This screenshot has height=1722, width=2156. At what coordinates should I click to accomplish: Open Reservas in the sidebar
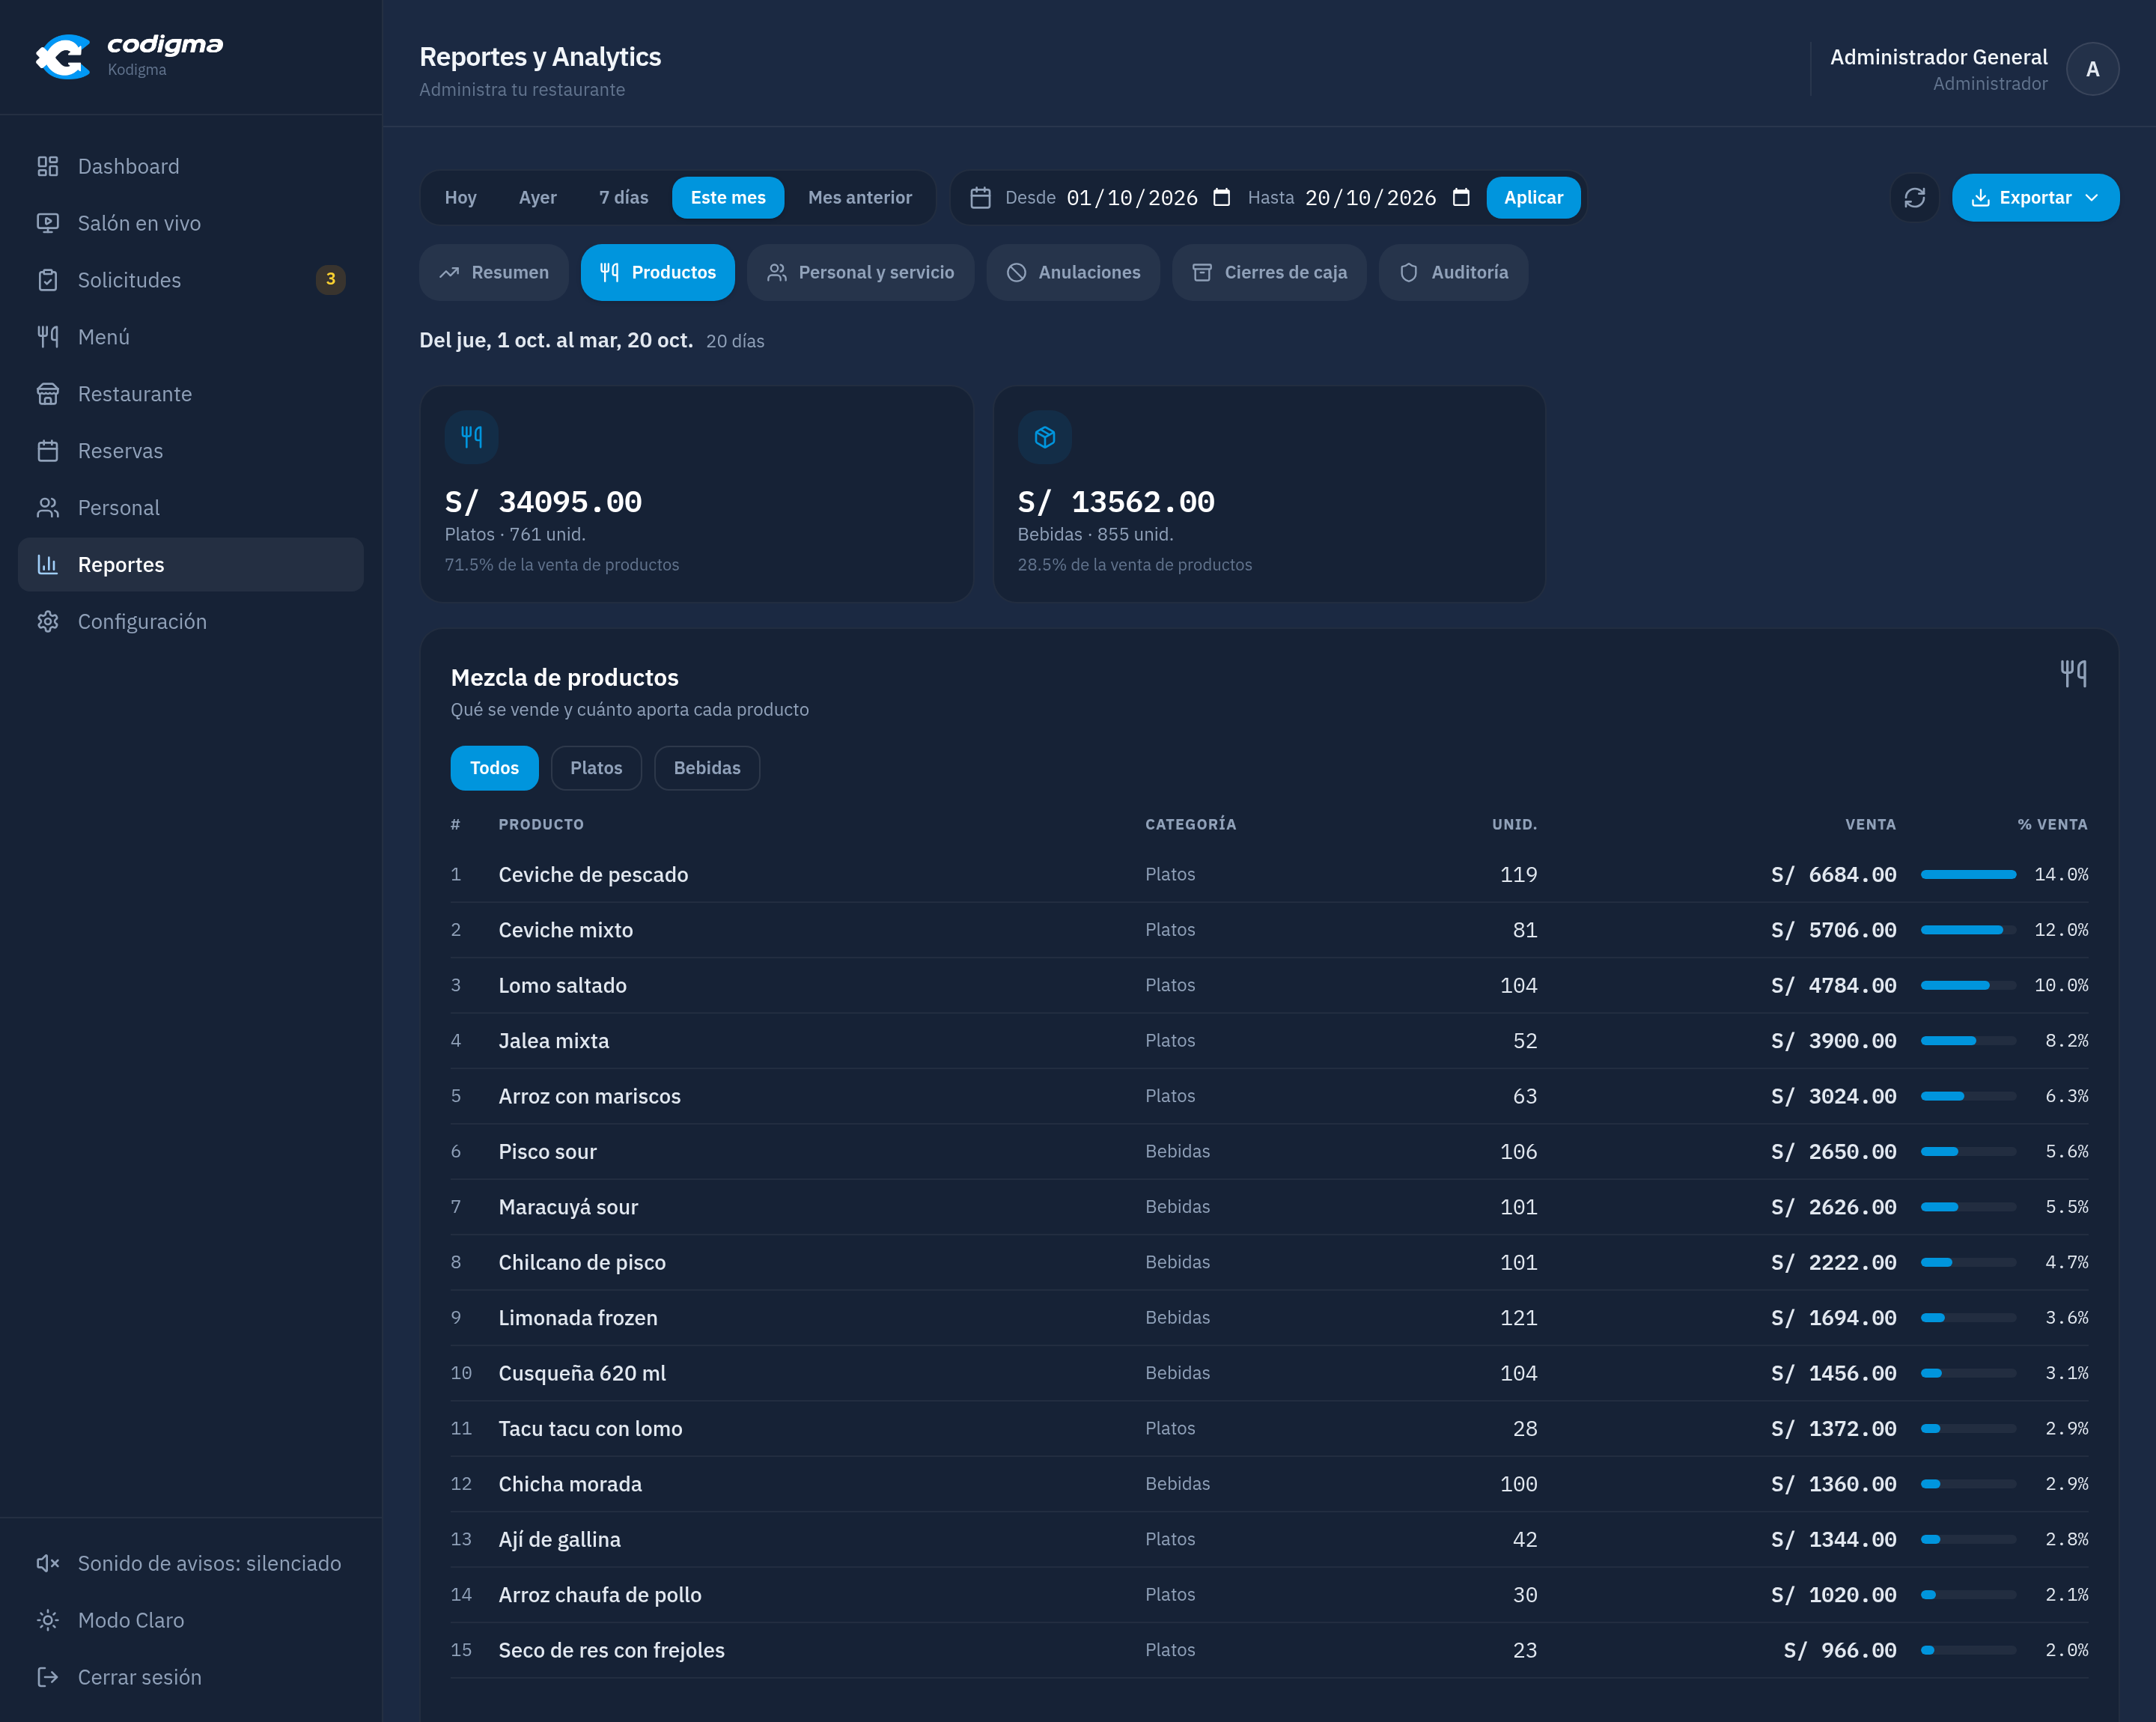point(190,451)
